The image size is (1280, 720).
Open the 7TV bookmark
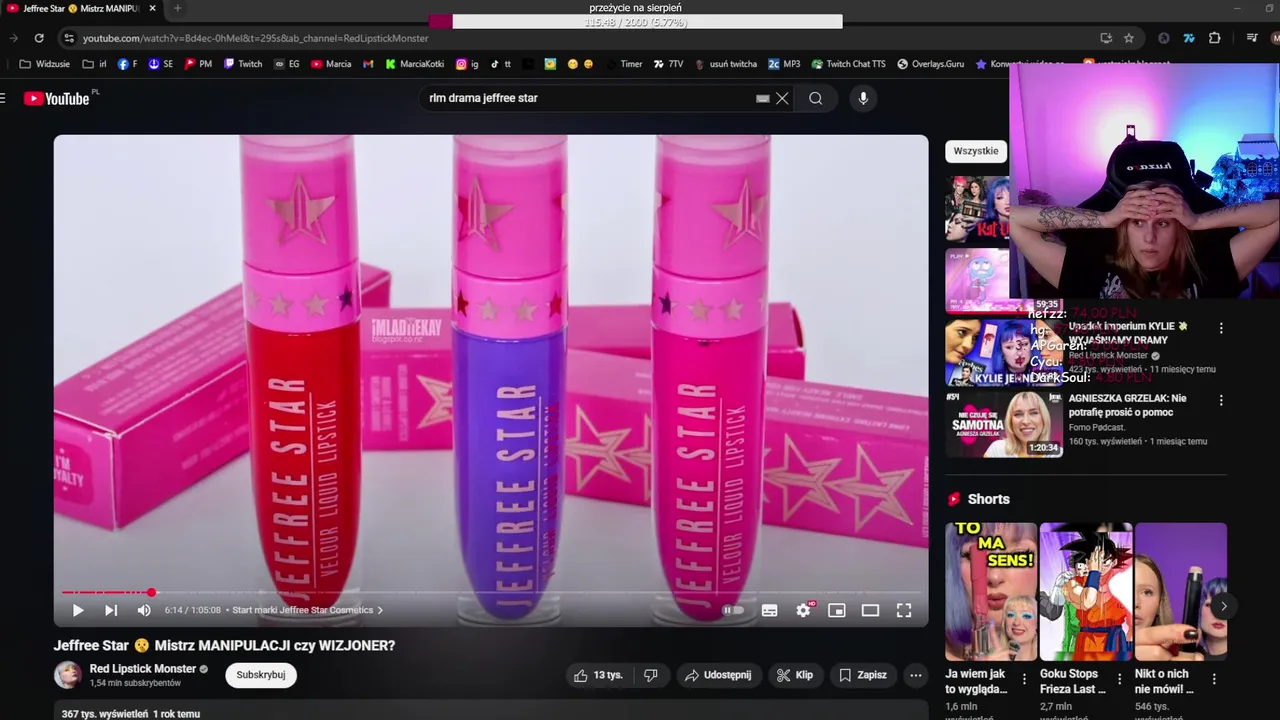click(x=669, y=64)
